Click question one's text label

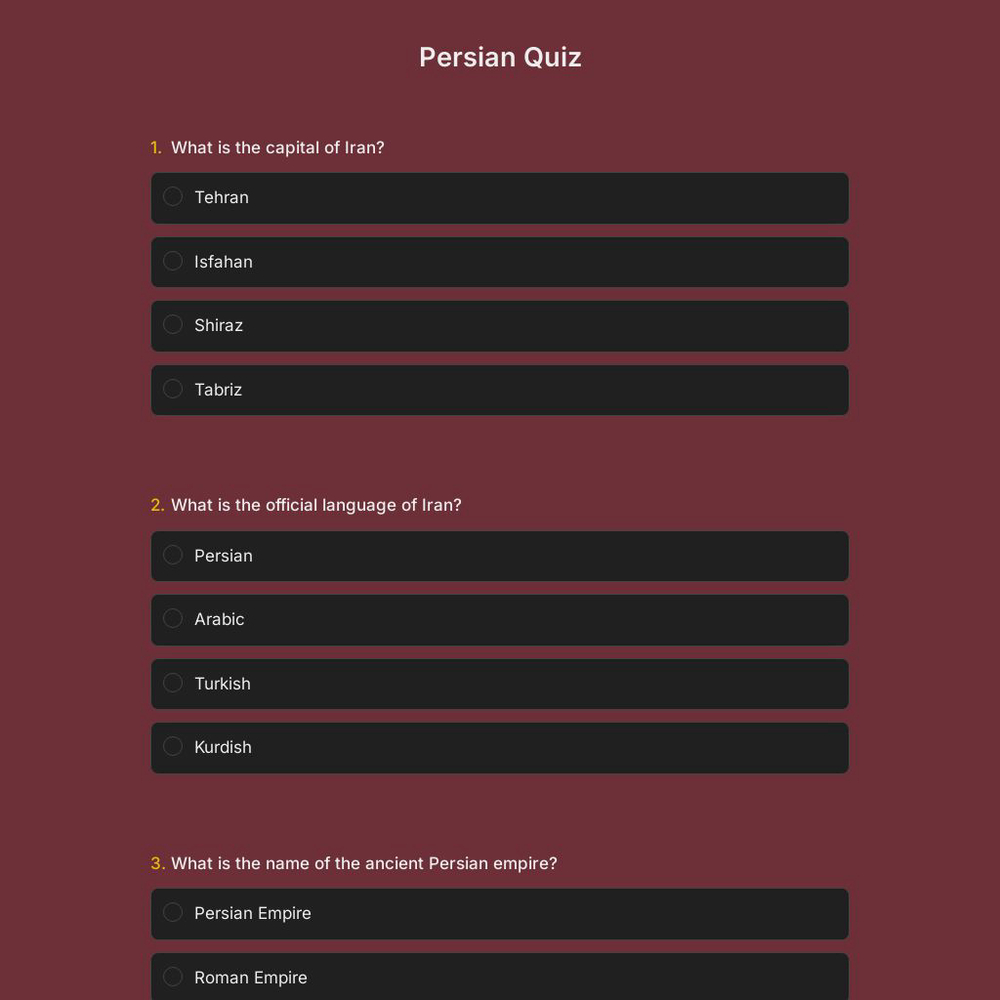277,147
